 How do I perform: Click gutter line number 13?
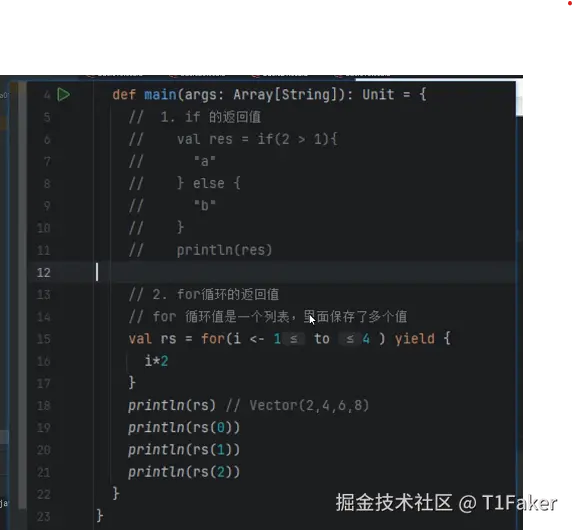click(43, 295)
